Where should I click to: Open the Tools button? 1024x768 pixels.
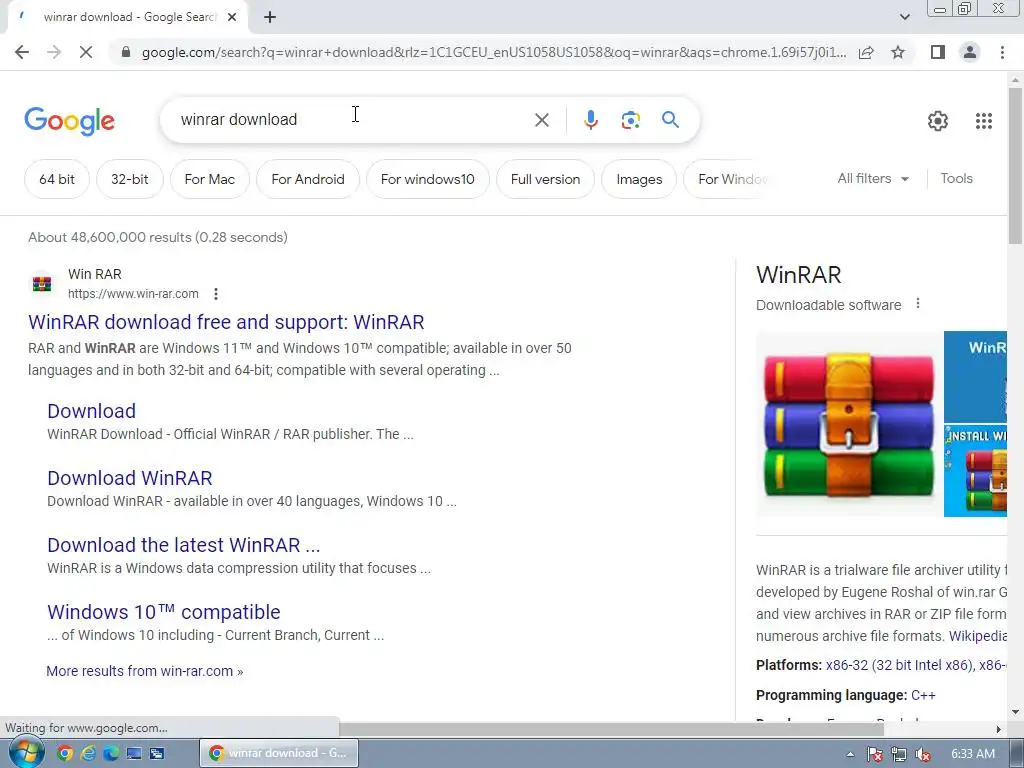pos(956,178)
